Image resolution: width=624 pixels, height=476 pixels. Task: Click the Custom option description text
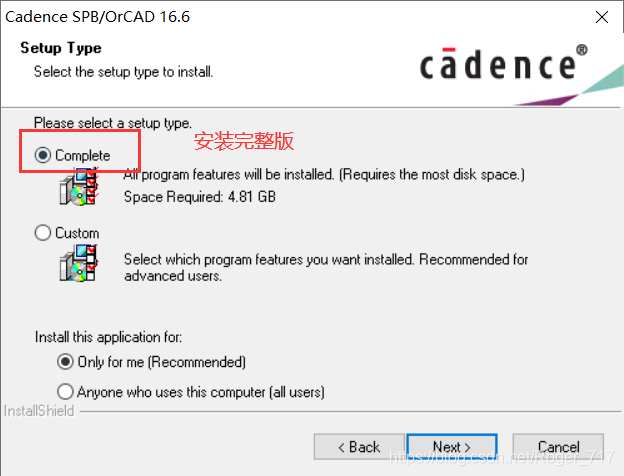[326, 267]
